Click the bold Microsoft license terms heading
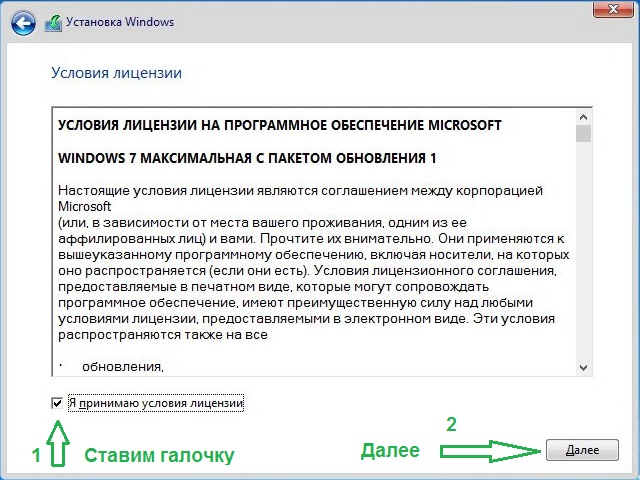640x480 pixels. pos(280,125)
